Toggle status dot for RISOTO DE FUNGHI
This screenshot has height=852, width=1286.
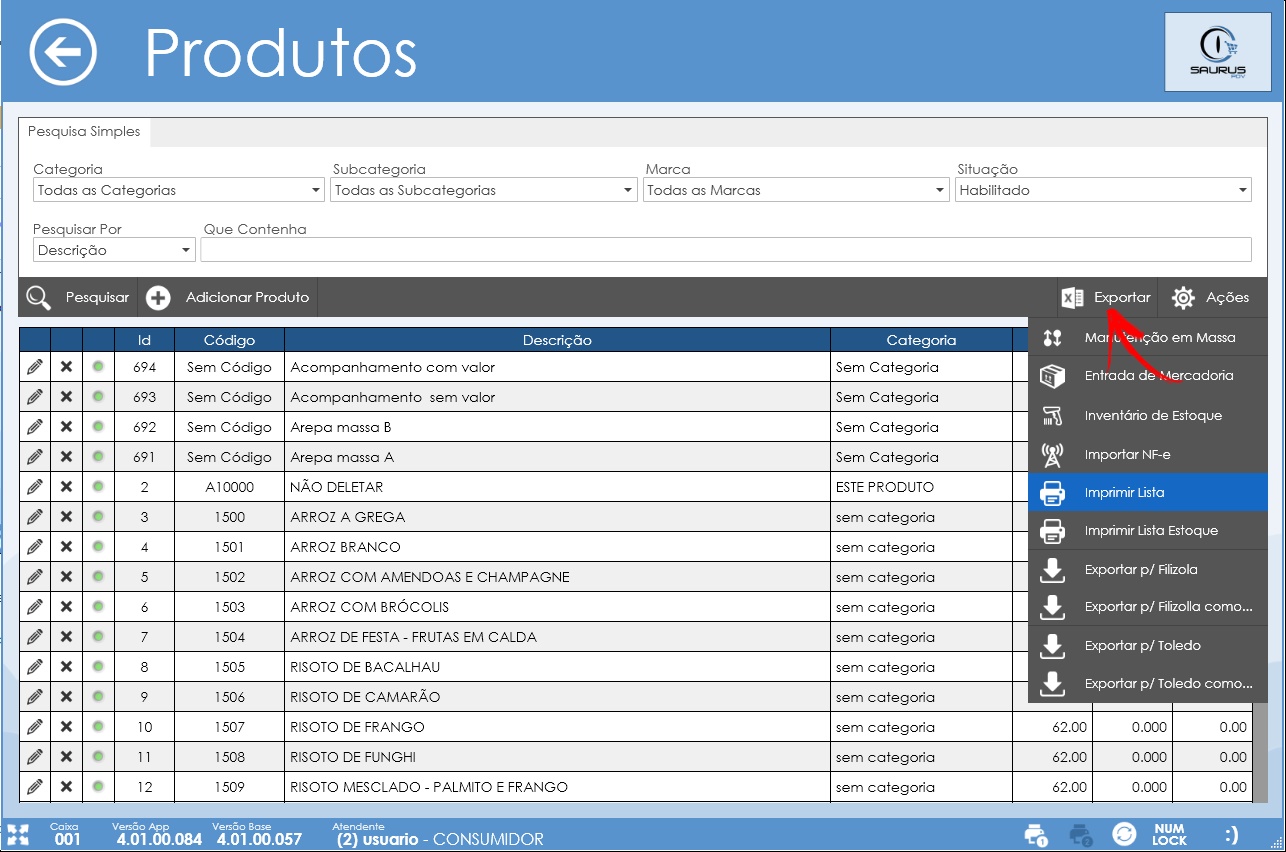click(98, 757)
